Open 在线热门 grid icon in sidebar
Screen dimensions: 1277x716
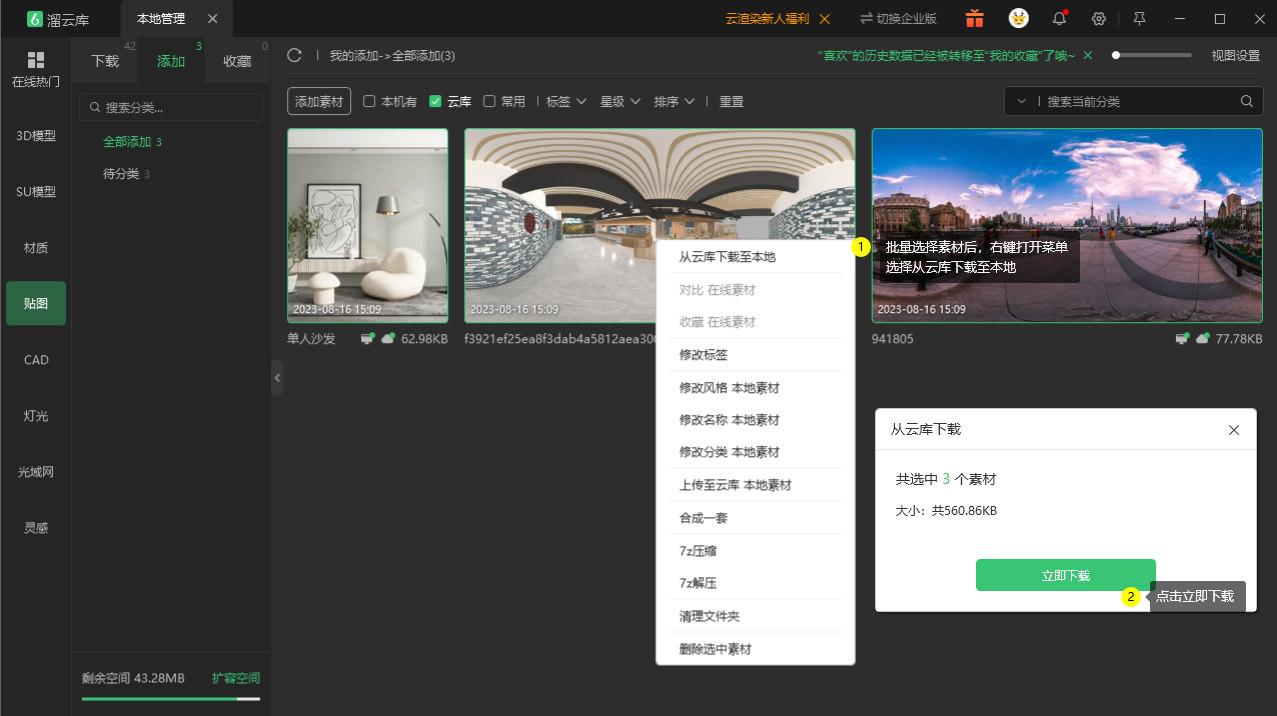coord(36,60)
